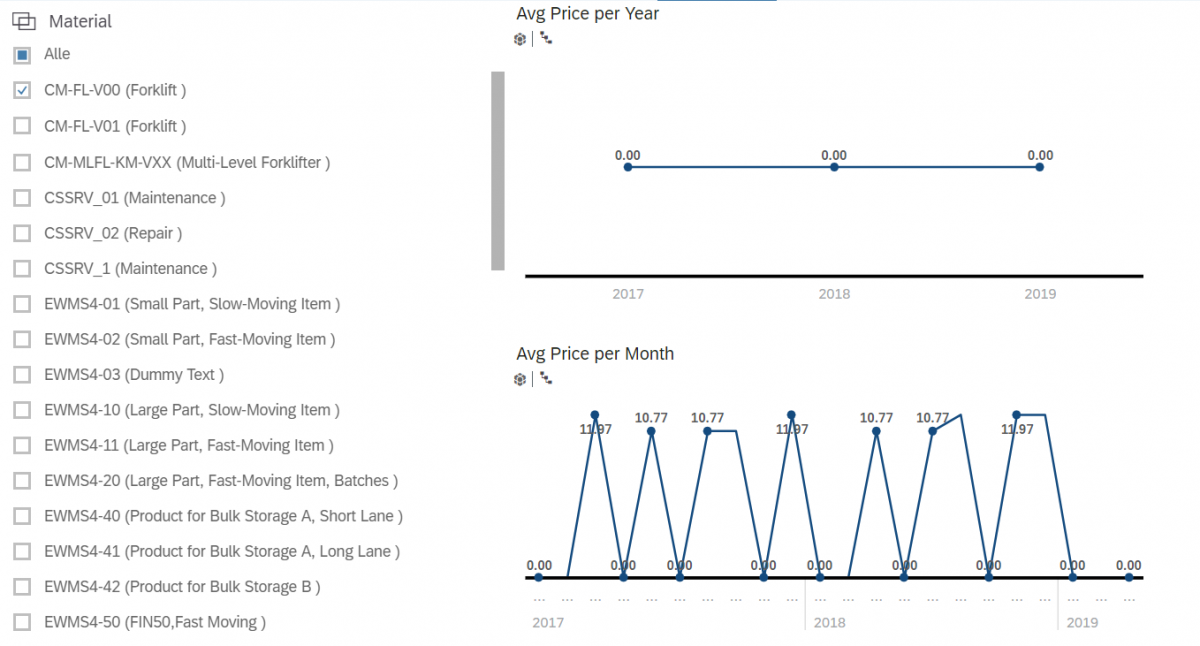Viewport: 1200px width, 646px height.
Task: Select EWMS4-03 (Dummy Text) checkbox
Action: pos(22,375)
